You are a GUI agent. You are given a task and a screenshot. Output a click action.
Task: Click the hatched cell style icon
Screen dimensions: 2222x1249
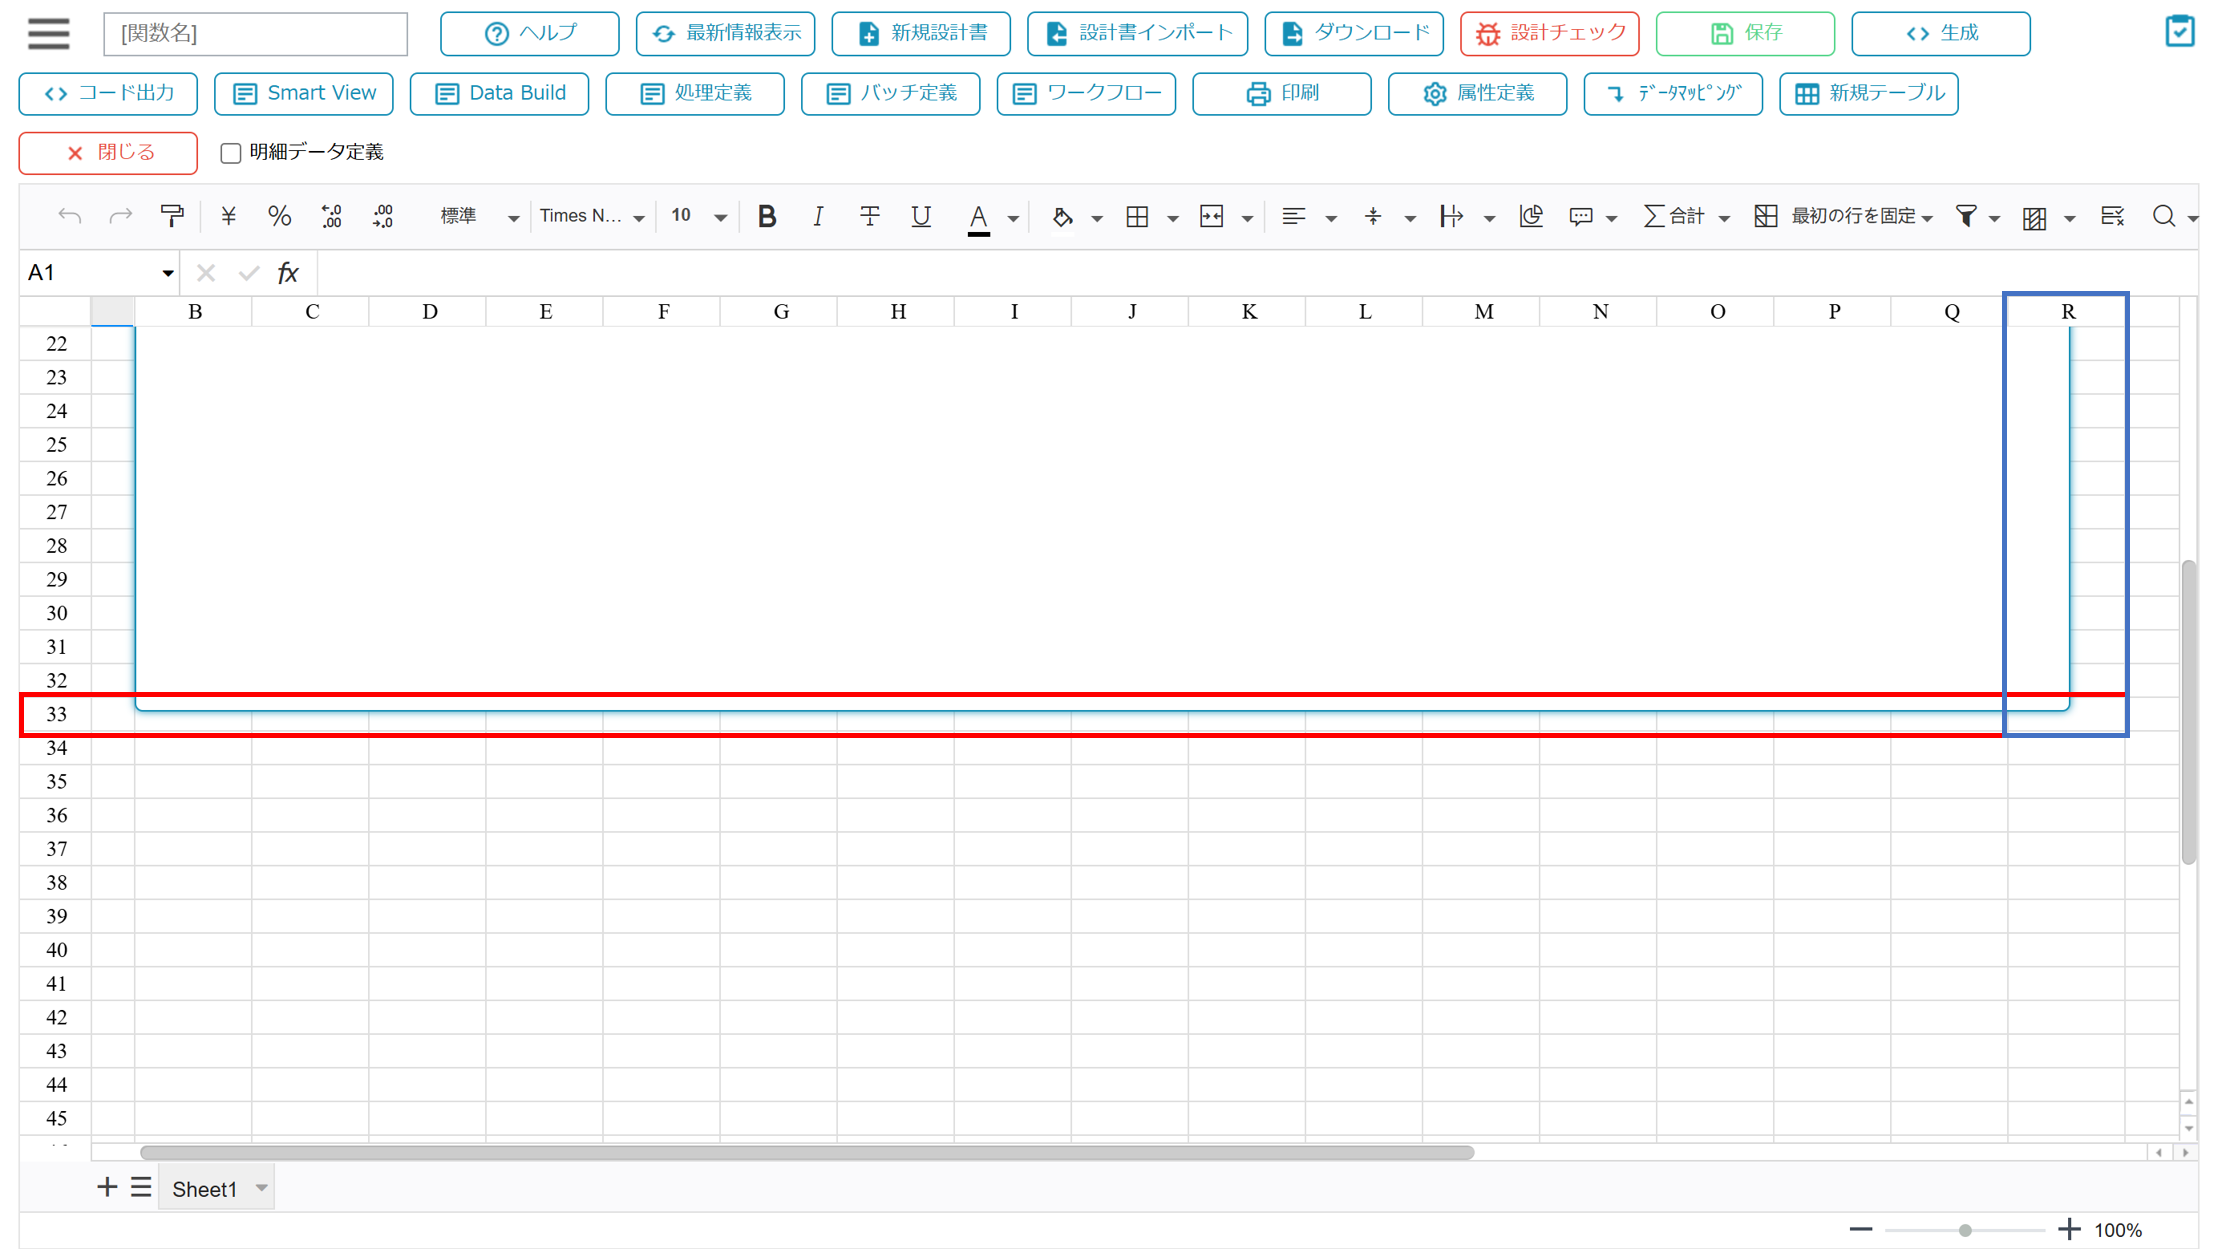pos(2034,217)
